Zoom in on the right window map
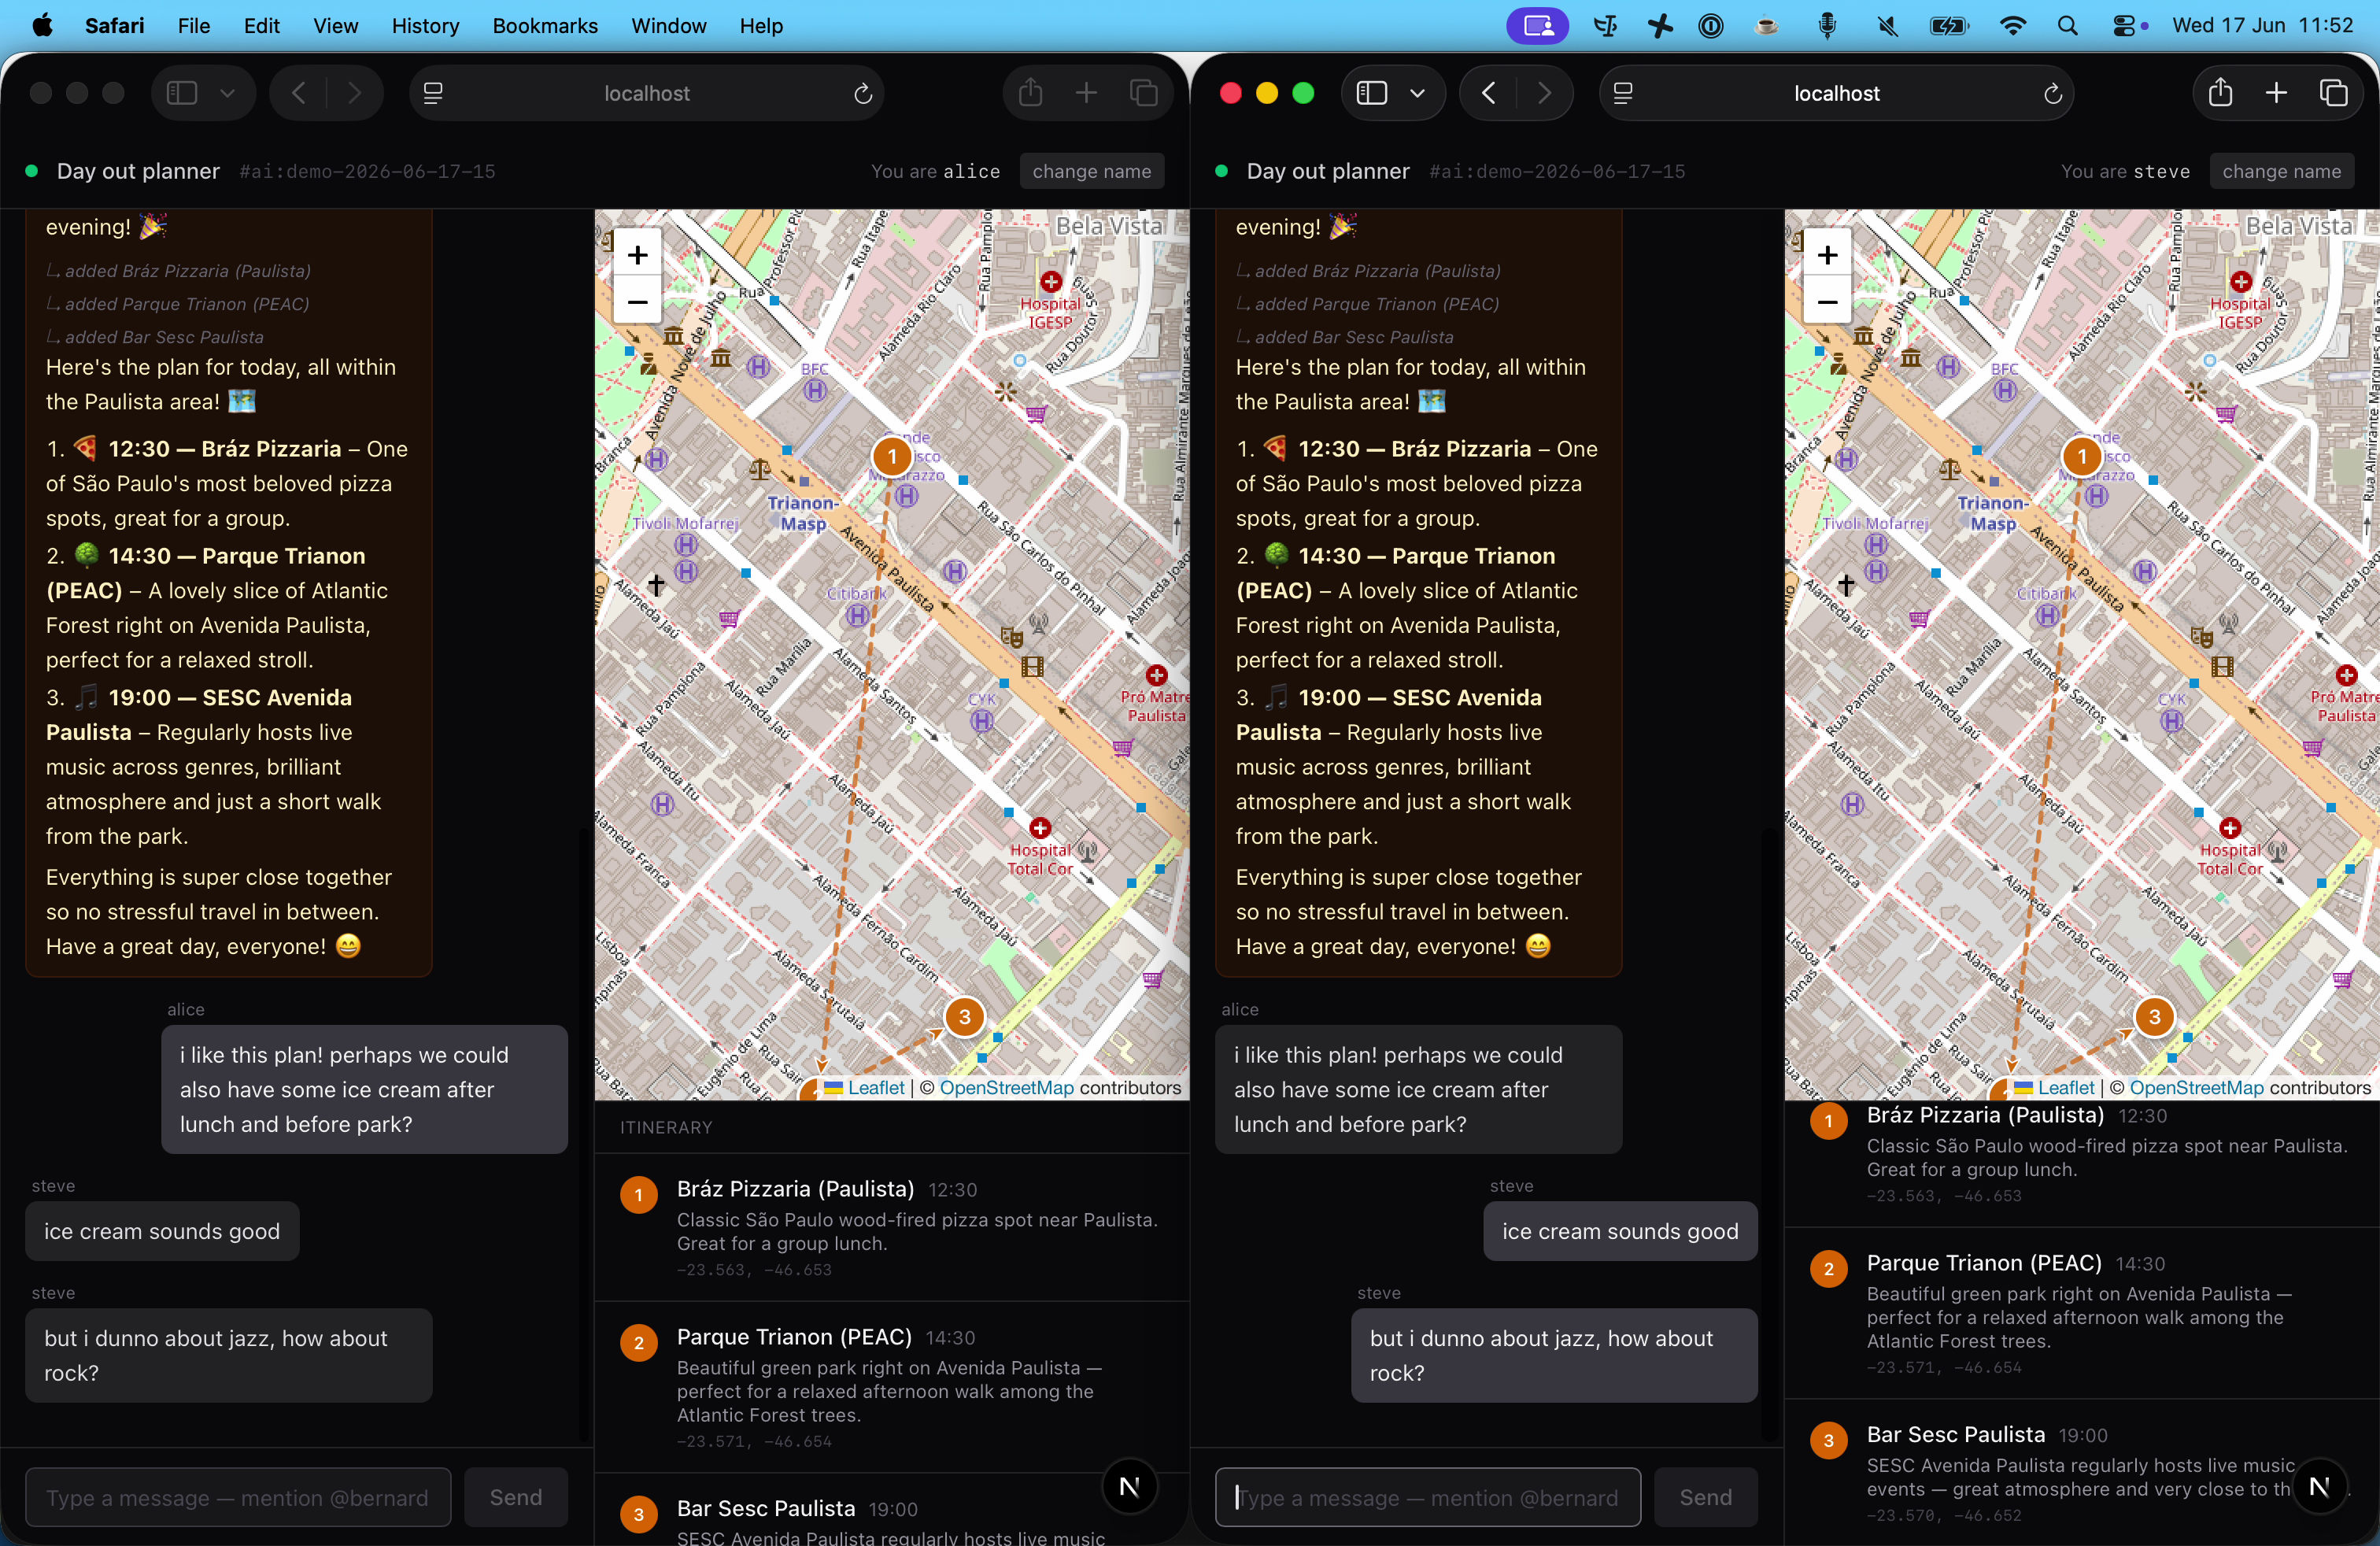The image size is (2380, 1546). click(1827, 255)
